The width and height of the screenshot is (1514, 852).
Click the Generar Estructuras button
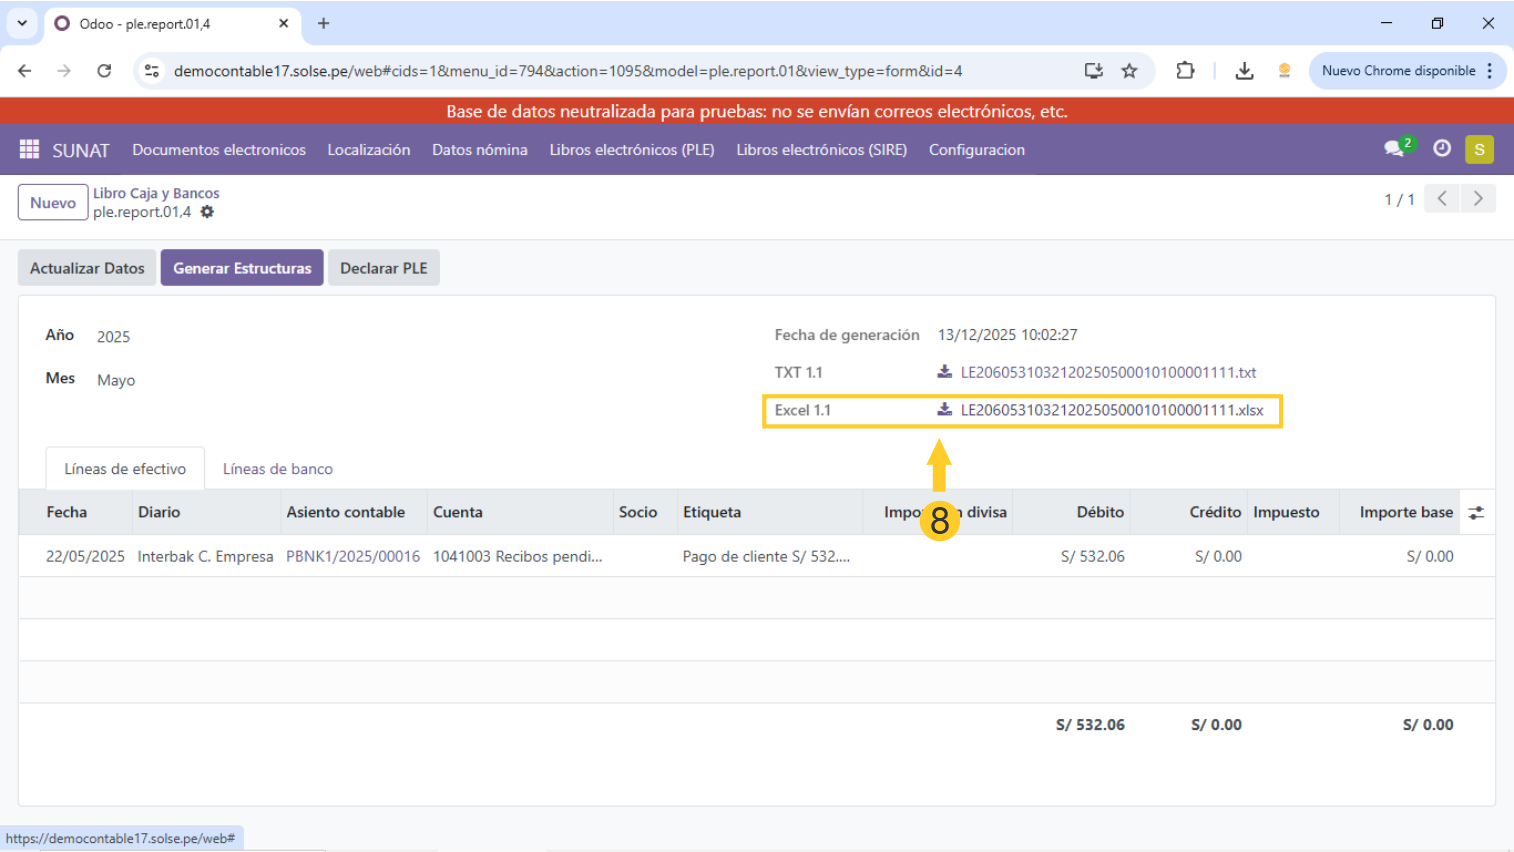[x=242, y=268]
